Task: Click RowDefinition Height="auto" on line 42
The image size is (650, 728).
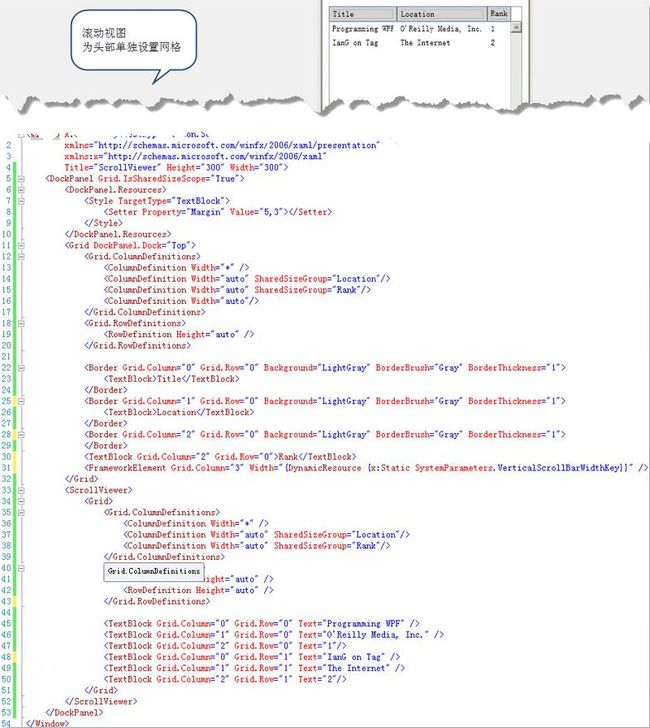Action: click(x=198, y=591)
